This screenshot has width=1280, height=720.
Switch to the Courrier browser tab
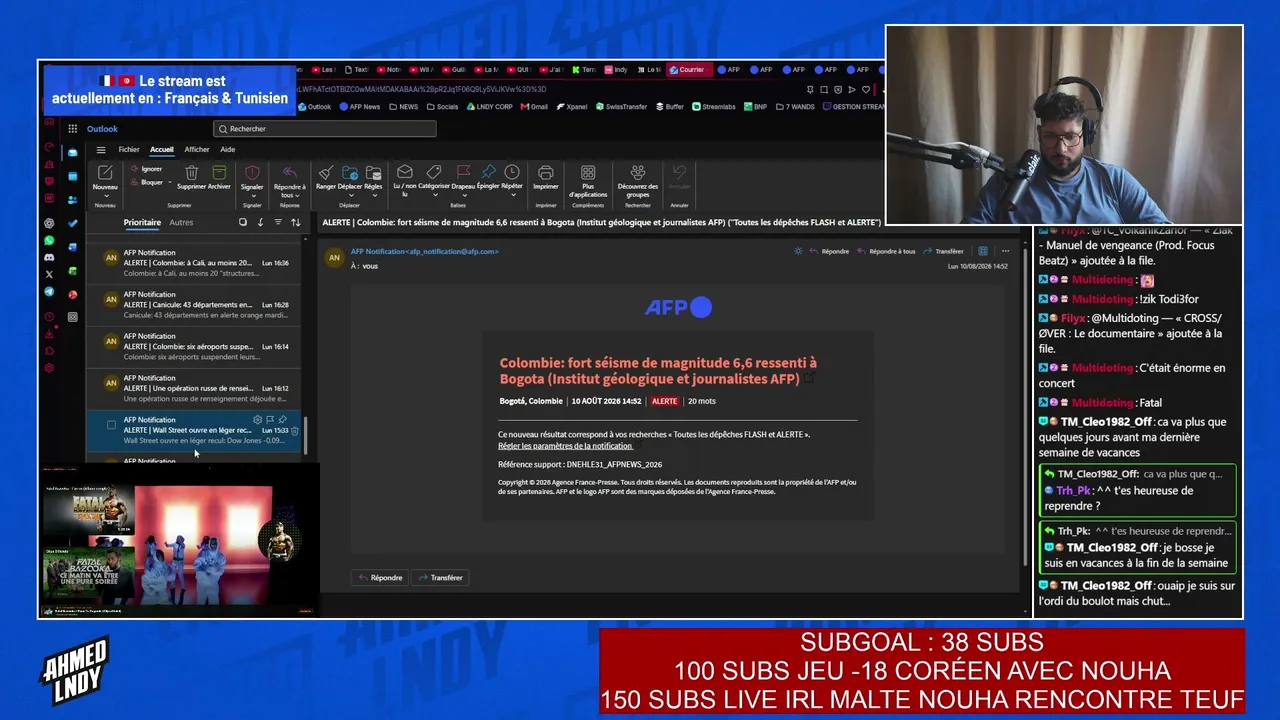pyautogui.click(x=687, y=70)
